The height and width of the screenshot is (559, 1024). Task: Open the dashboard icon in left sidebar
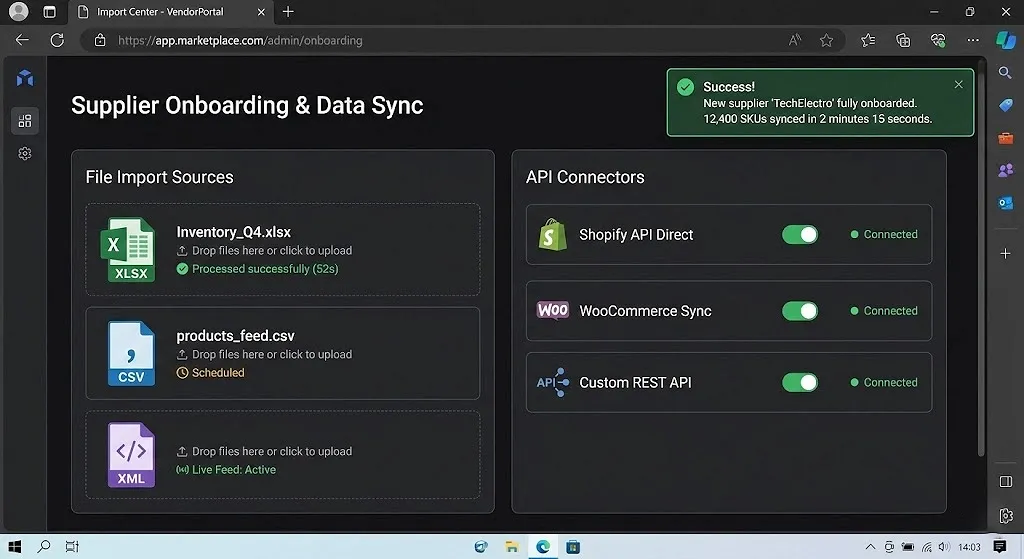25,121
